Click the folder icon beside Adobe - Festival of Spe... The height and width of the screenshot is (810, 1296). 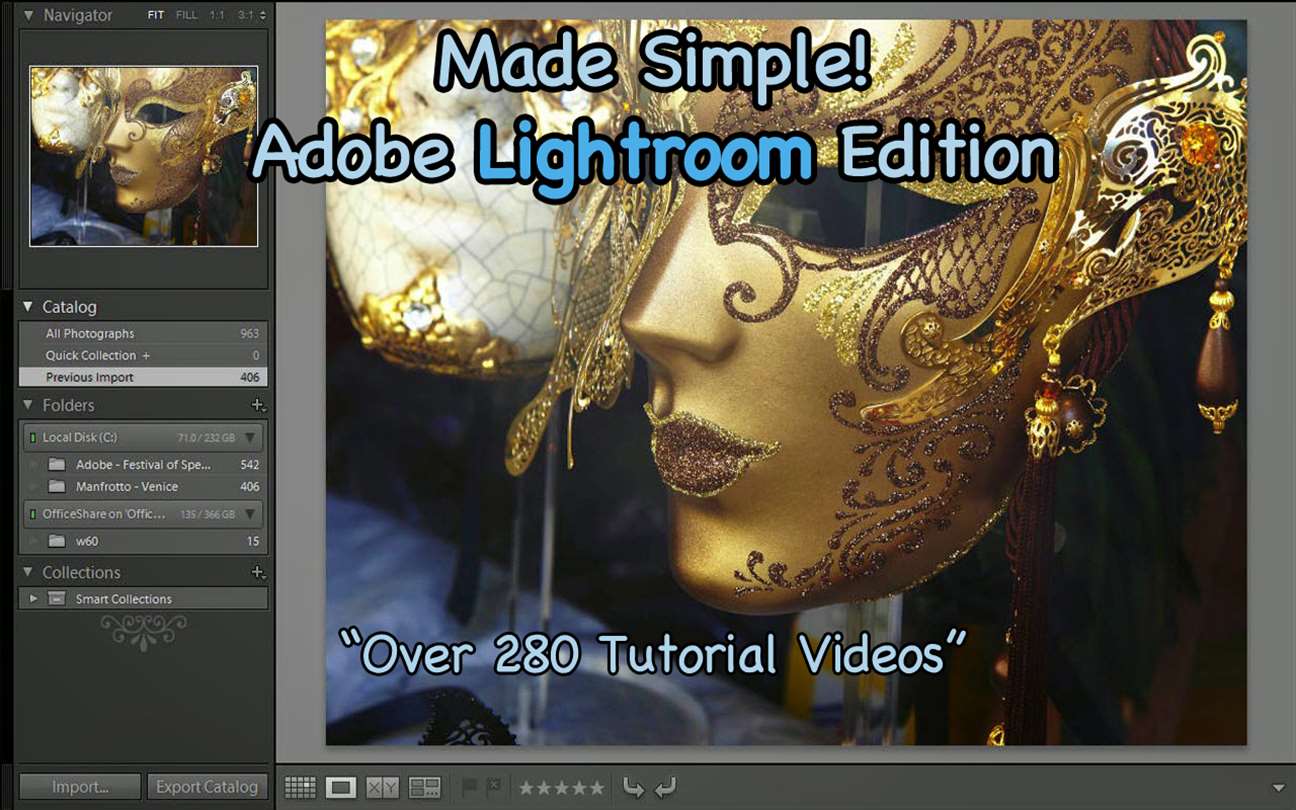(x=57, y=465)
